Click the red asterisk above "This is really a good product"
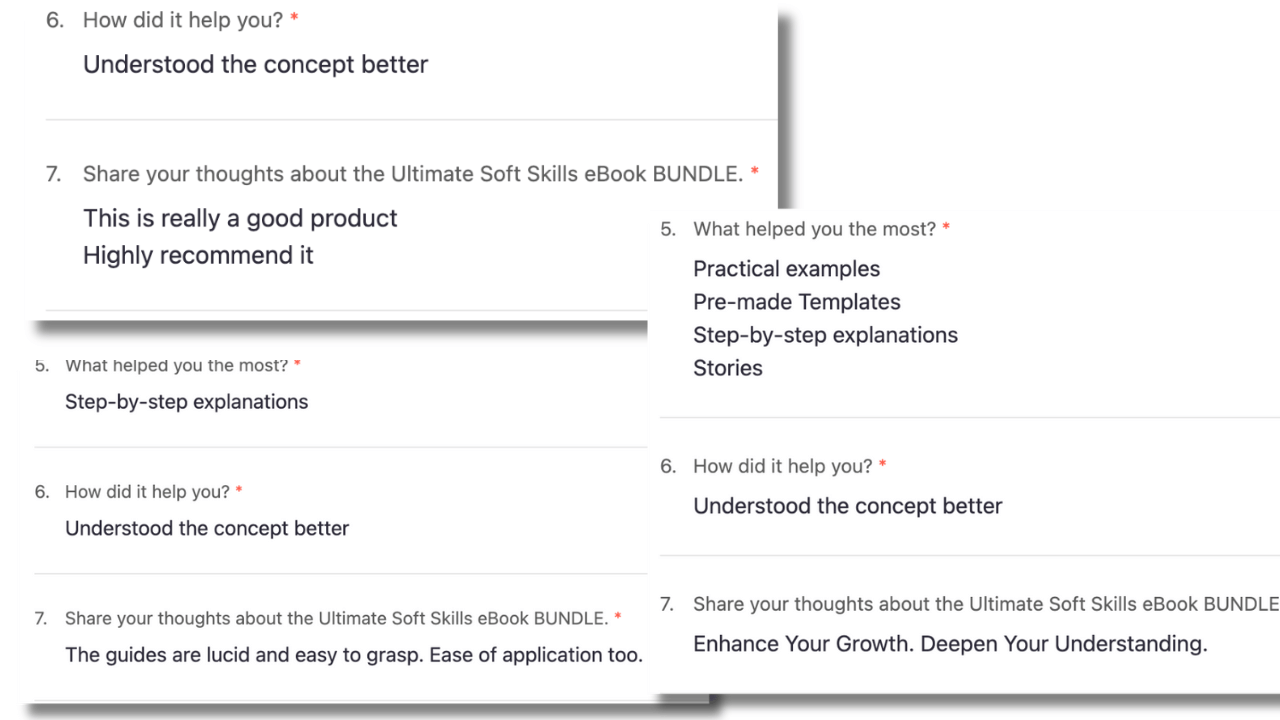 tap(754, 172)
